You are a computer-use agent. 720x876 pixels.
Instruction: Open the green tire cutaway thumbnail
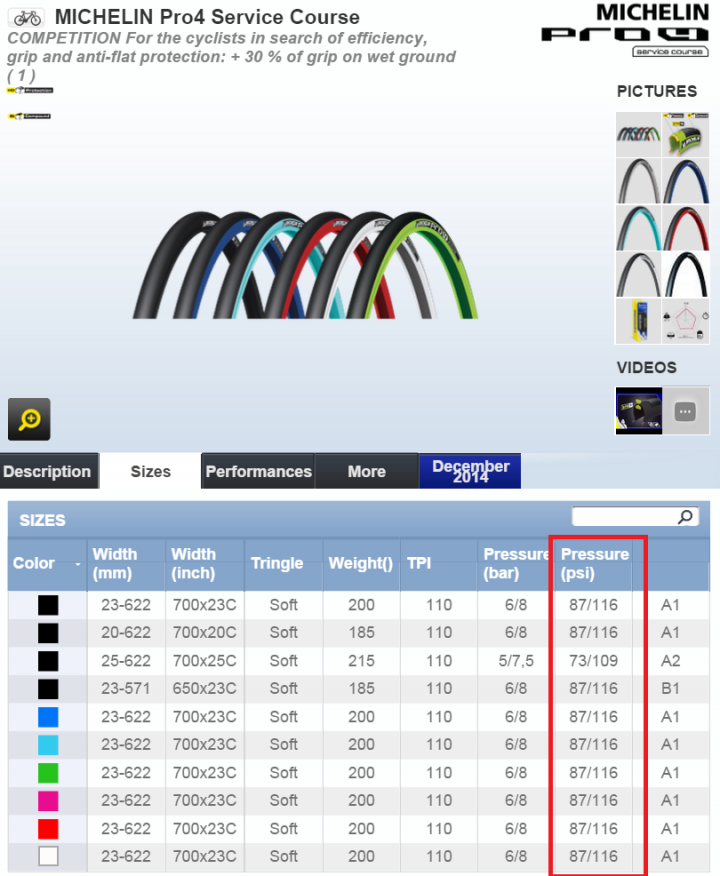[686, 135]
